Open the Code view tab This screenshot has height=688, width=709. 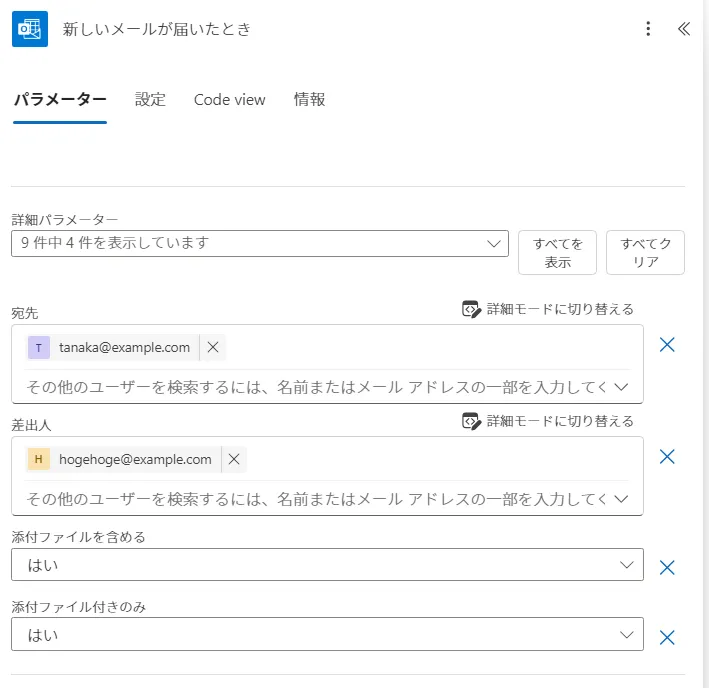point(230,100)
